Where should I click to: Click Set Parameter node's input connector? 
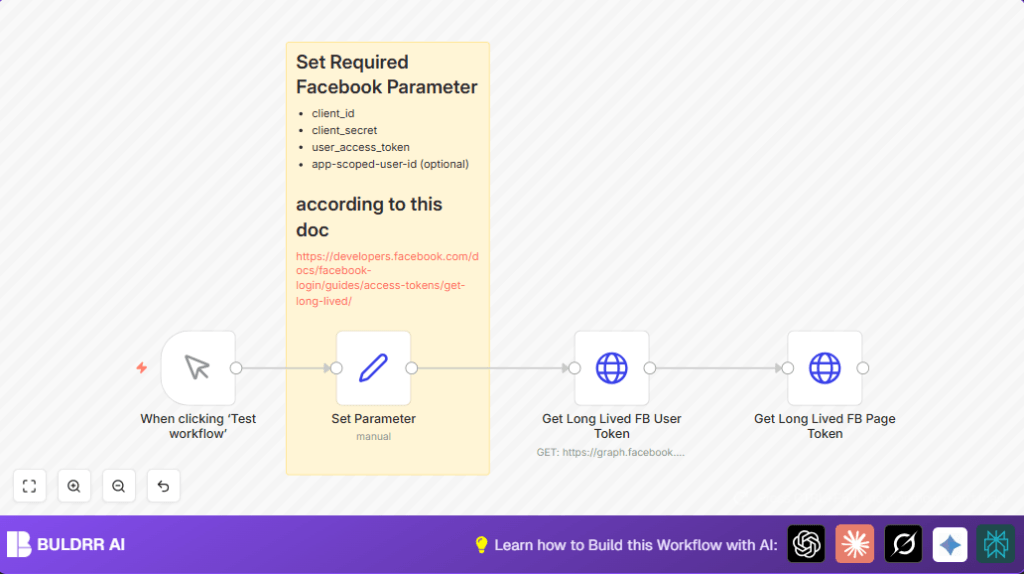coord(336,368)
